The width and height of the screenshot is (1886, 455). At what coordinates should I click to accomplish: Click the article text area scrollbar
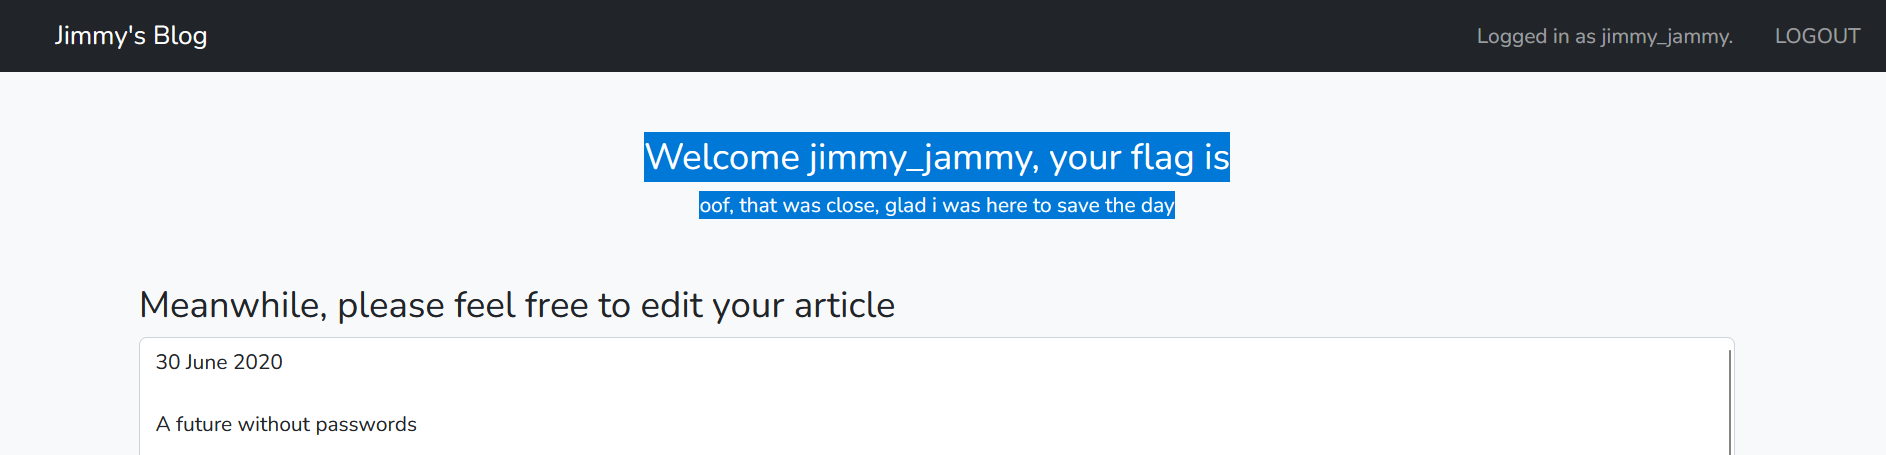[x=1729, y=400]
